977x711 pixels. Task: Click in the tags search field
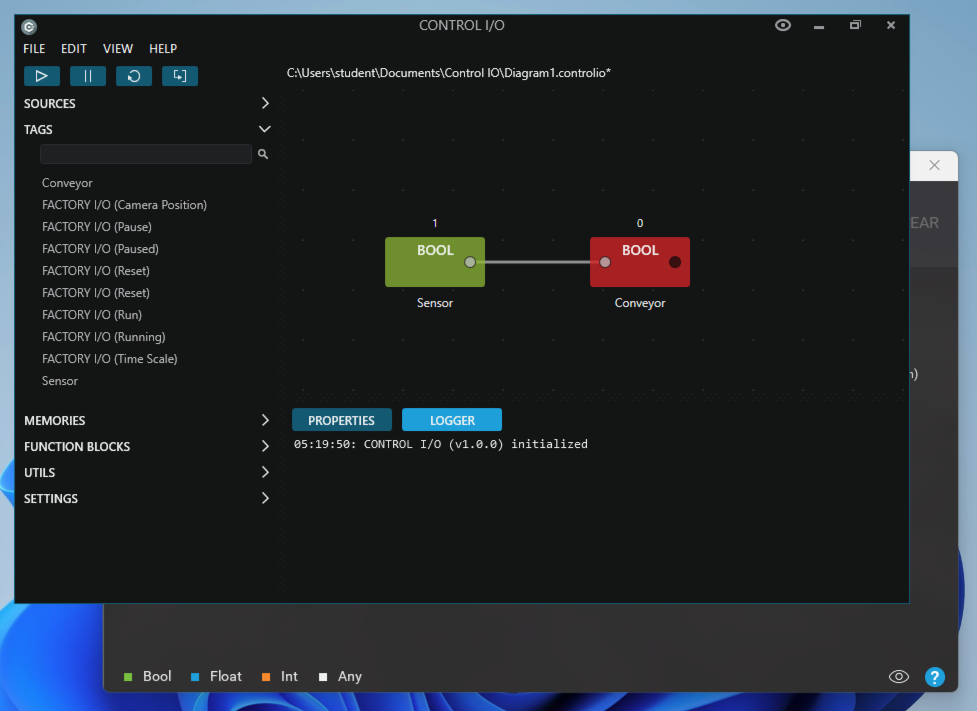click(146, 154)
